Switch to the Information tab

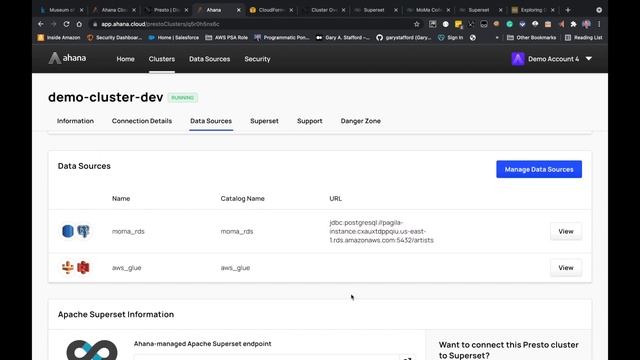click(x=75, y=121)
